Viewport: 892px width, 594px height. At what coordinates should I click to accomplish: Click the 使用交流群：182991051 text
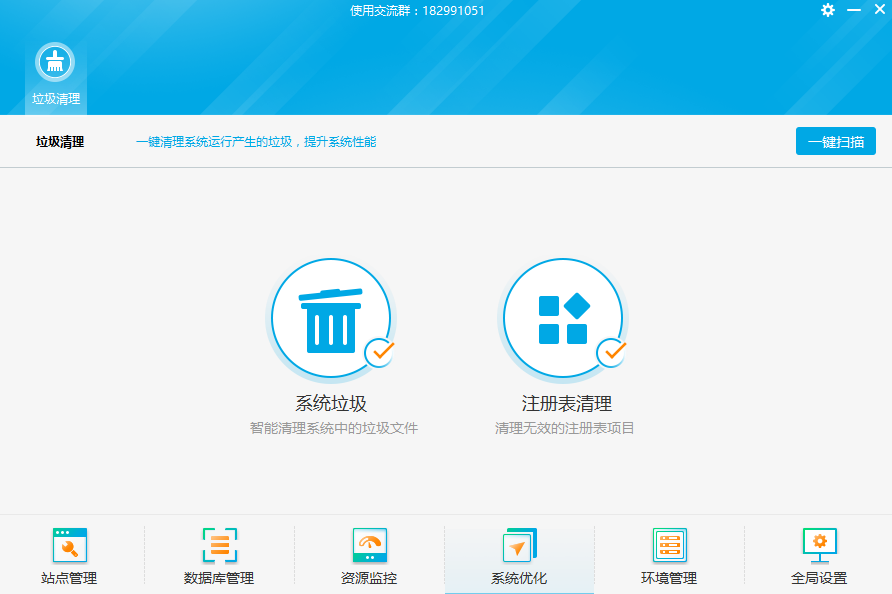(x=417, y=11)
